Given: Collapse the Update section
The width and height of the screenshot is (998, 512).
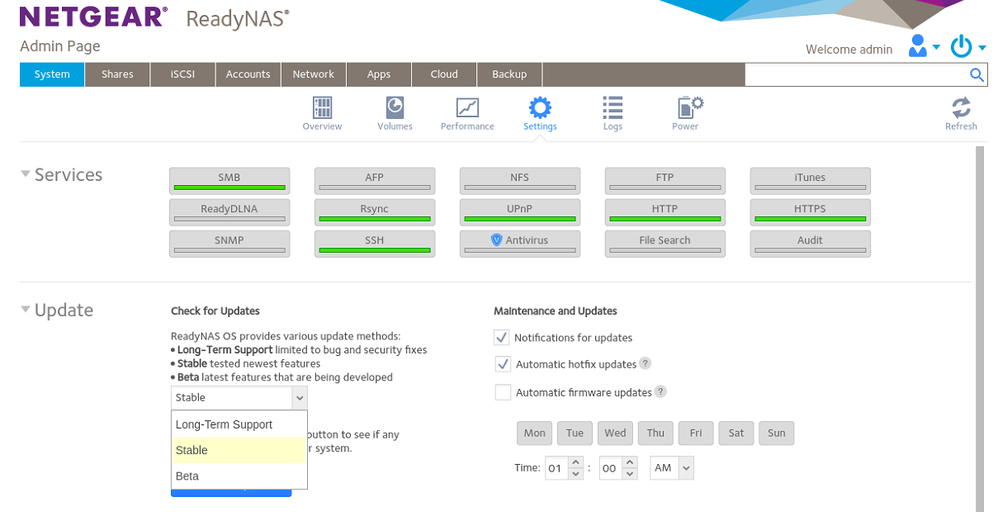Looking at the screenshot, I should click(x=25, y=309).
